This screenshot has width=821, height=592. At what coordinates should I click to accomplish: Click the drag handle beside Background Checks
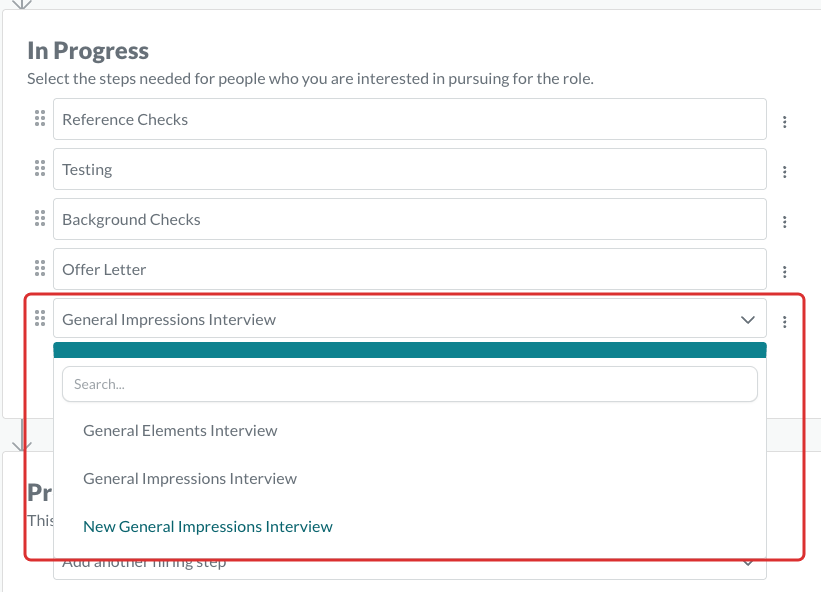[x=40, y=218]
